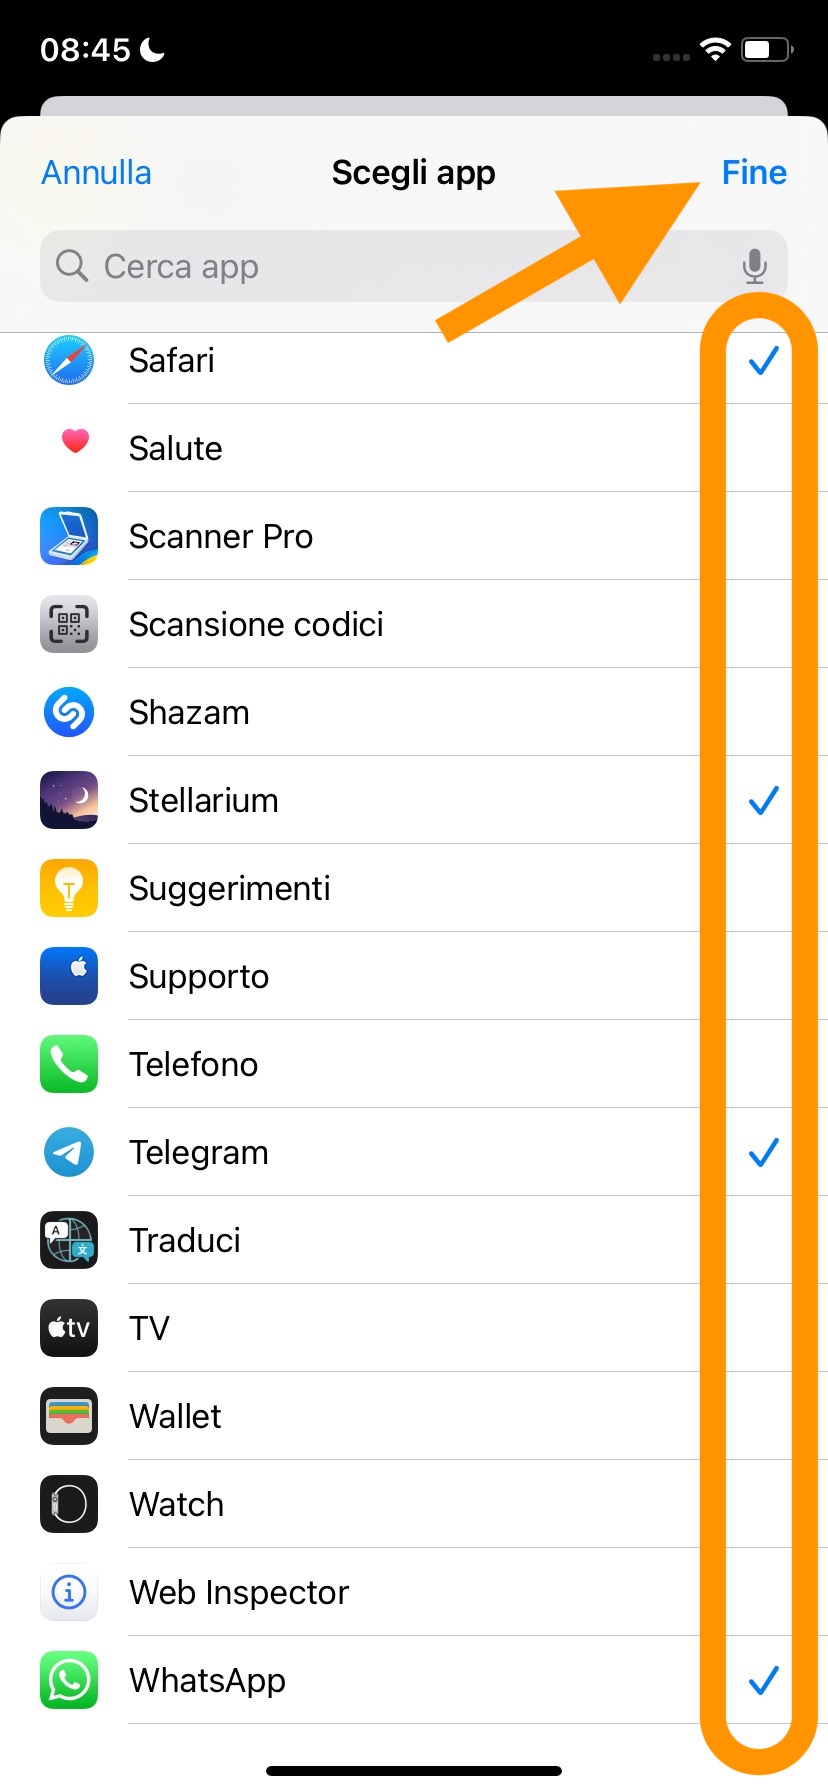Tap Annulla to cancel
The width and height of the screenshot is (828, 1792).
pyautogui.click(x=96, y=173)
